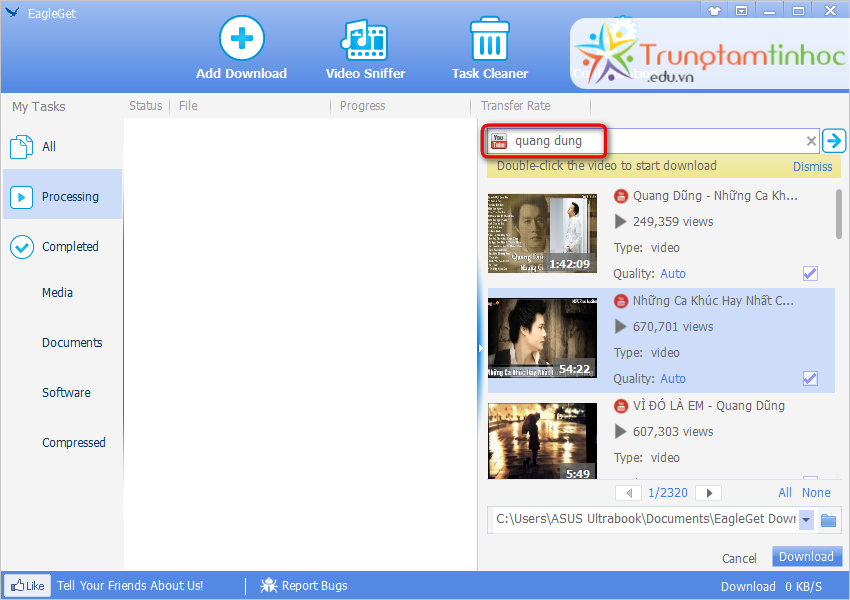
Task: Play preview of the 670,701 views video
Action: tap(620, 327)
